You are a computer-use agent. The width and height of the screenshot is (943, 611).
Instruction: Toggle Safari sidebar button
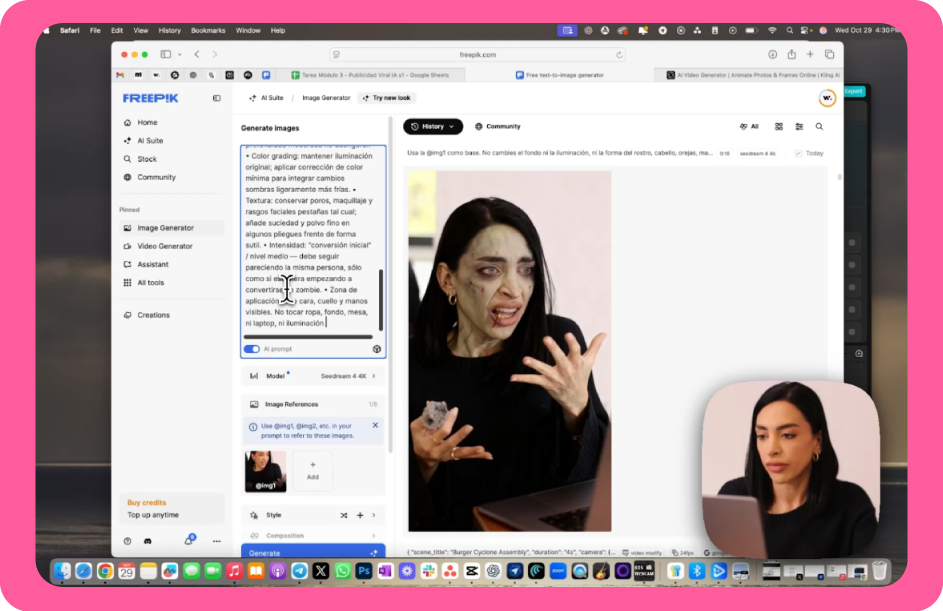[165, 54]
